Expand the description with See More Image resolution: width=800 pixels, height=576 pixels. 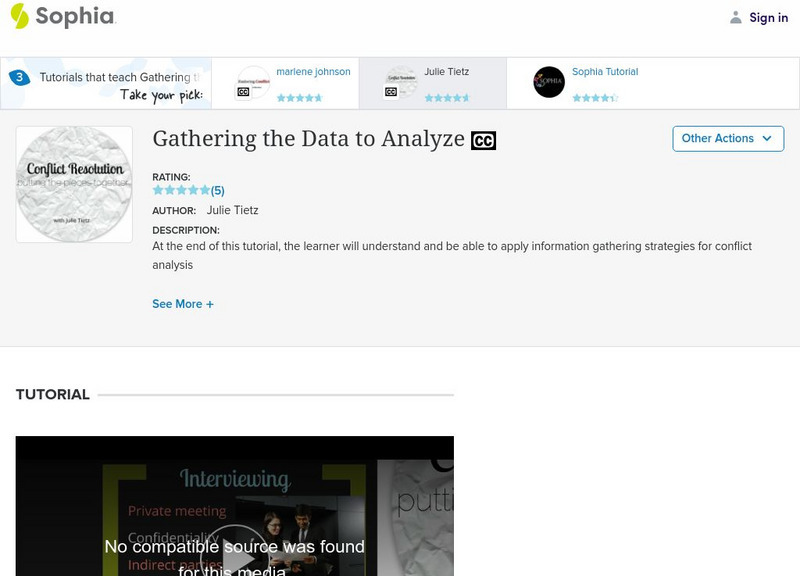tap(183, 303)
